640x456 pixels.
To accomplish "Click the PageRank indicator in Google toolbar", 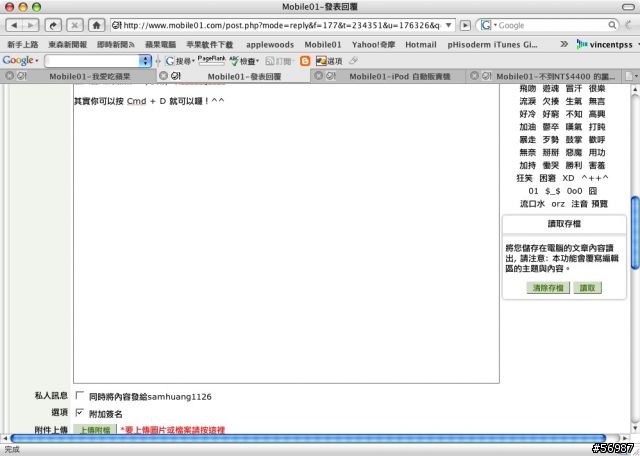I will (211, 60).
